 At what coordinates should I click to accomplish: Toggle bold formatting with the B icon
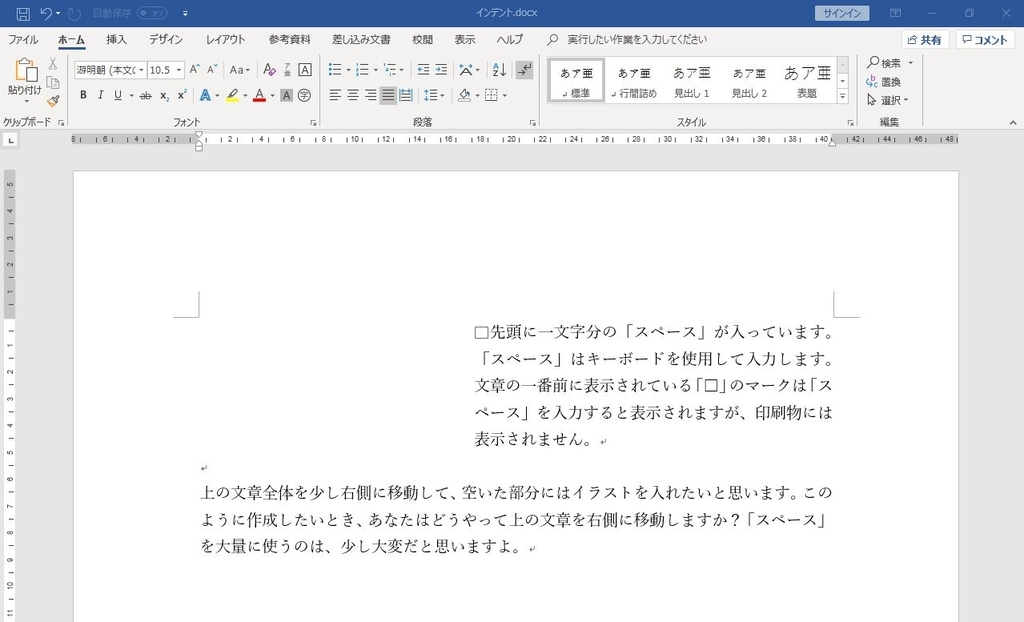pyautogui.click(x=82, y=94)
